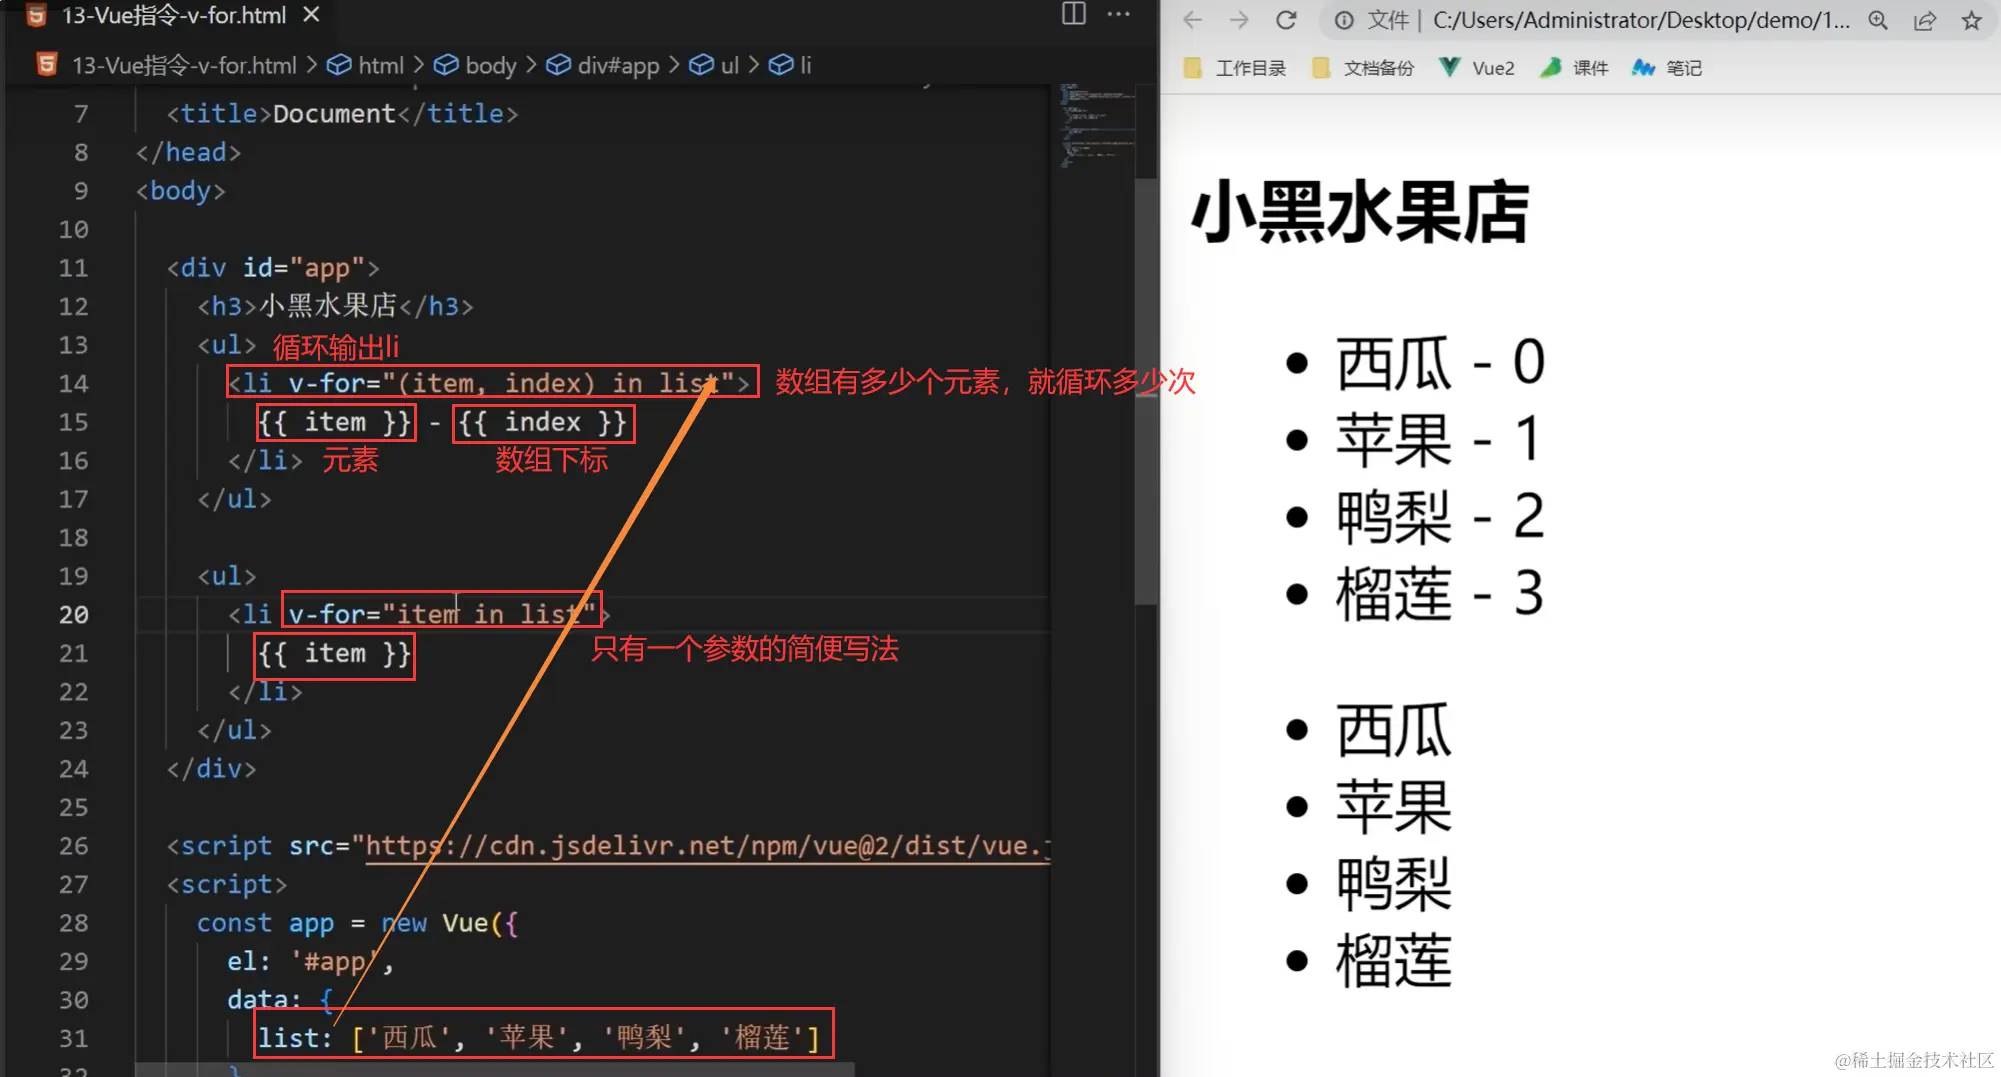The width and height of the screenshot is (2001, 1077).
Task: Open the 文档备份 bookmark folder
Action: (1363, 68)
